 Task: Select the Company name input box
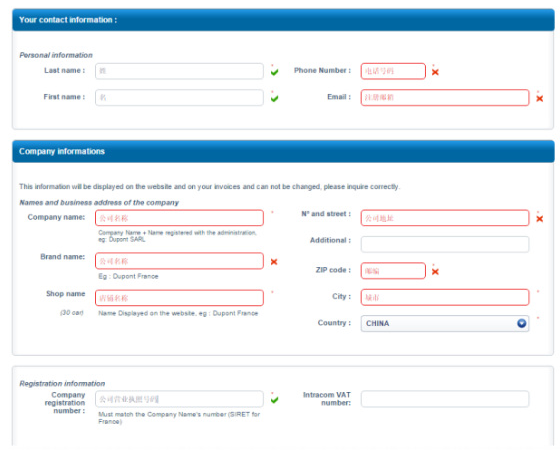pos(179,218)
